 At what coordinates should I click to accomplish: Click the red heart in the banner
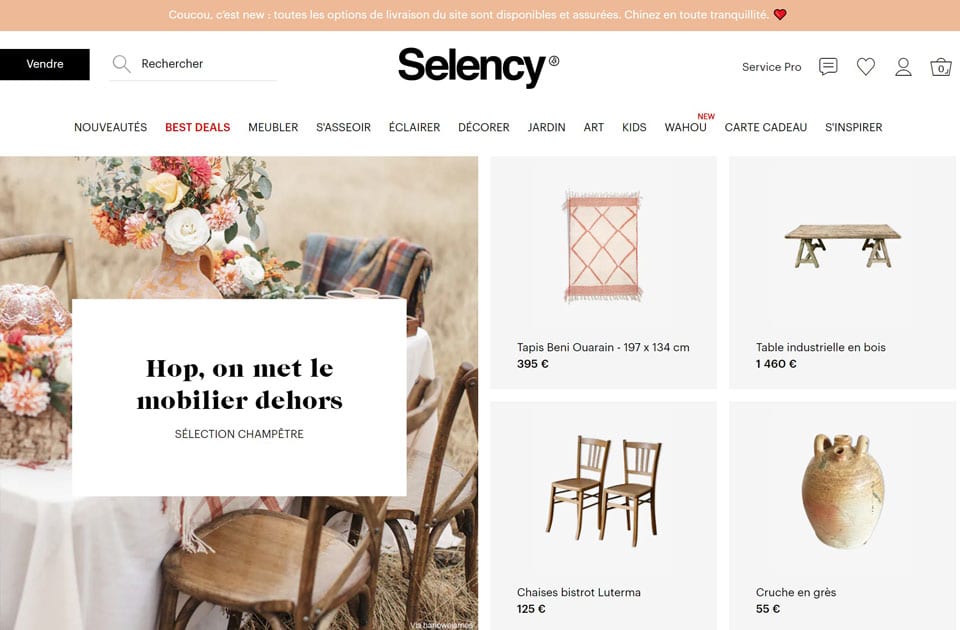click(779, 15)
